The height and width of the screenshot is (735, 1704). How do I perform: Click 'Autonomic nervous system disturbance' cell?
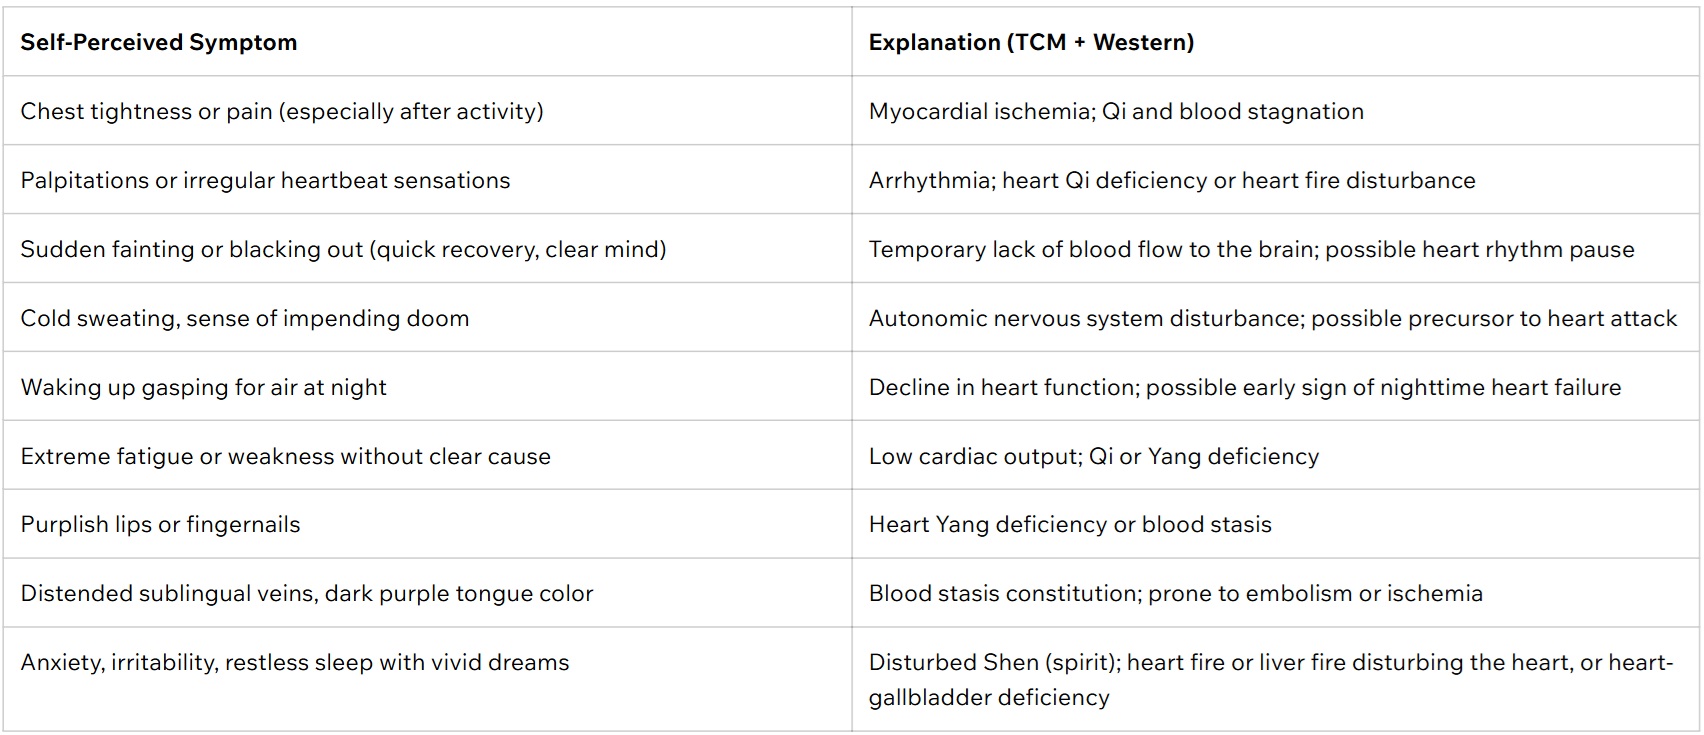[x=1272, y=318]
